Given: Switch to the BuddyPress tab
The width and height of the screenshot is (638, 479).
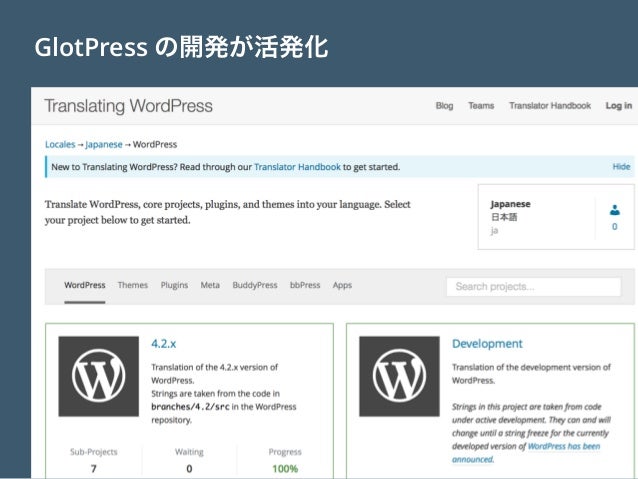Looking at the screenshot, I should 255,285.
